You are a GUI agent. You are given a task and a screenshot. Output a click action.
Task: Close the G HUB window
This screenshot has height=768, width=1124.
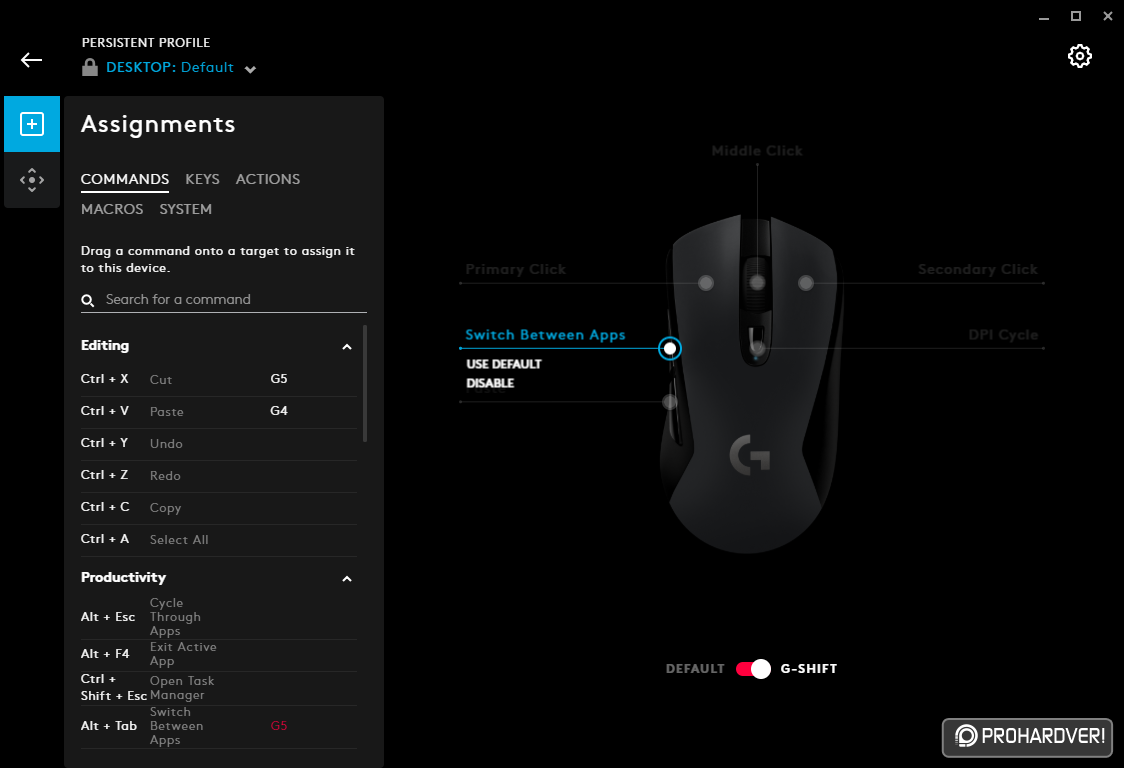[x=1108, y=16]
